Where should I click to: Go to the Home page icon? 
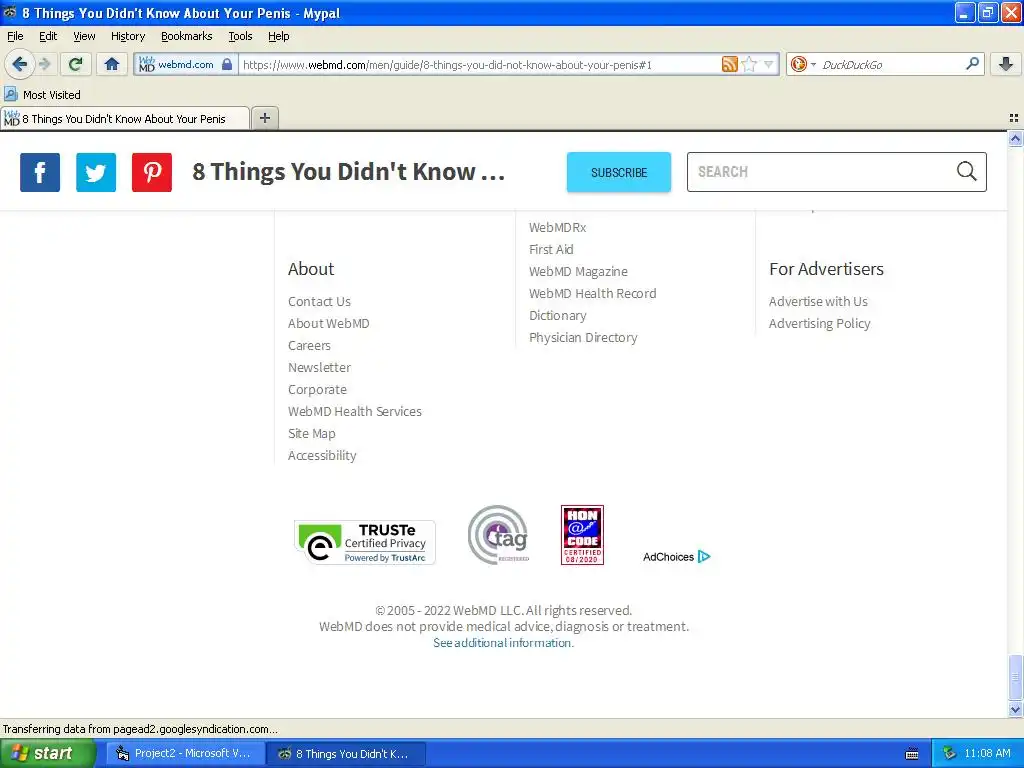112,64
